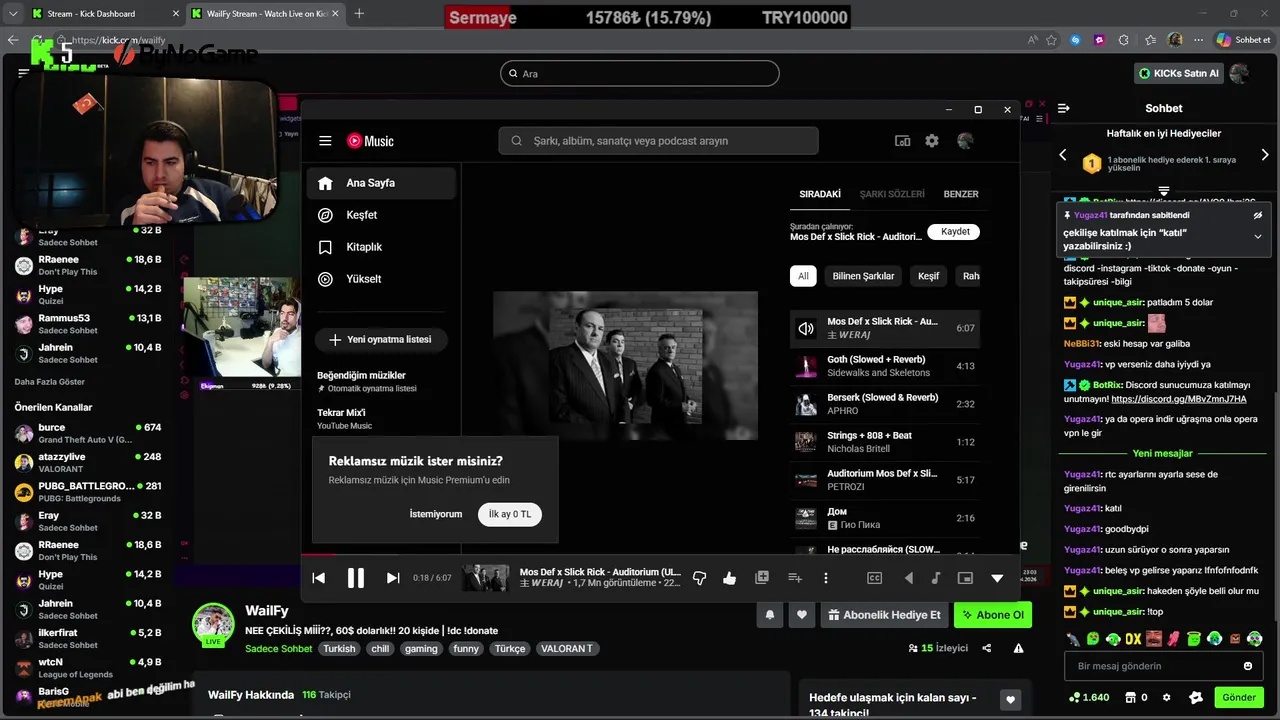Viewport: 1280px width, 720px height.
Task: Open YouTube Music settings gear
Action: pos(932,141)
